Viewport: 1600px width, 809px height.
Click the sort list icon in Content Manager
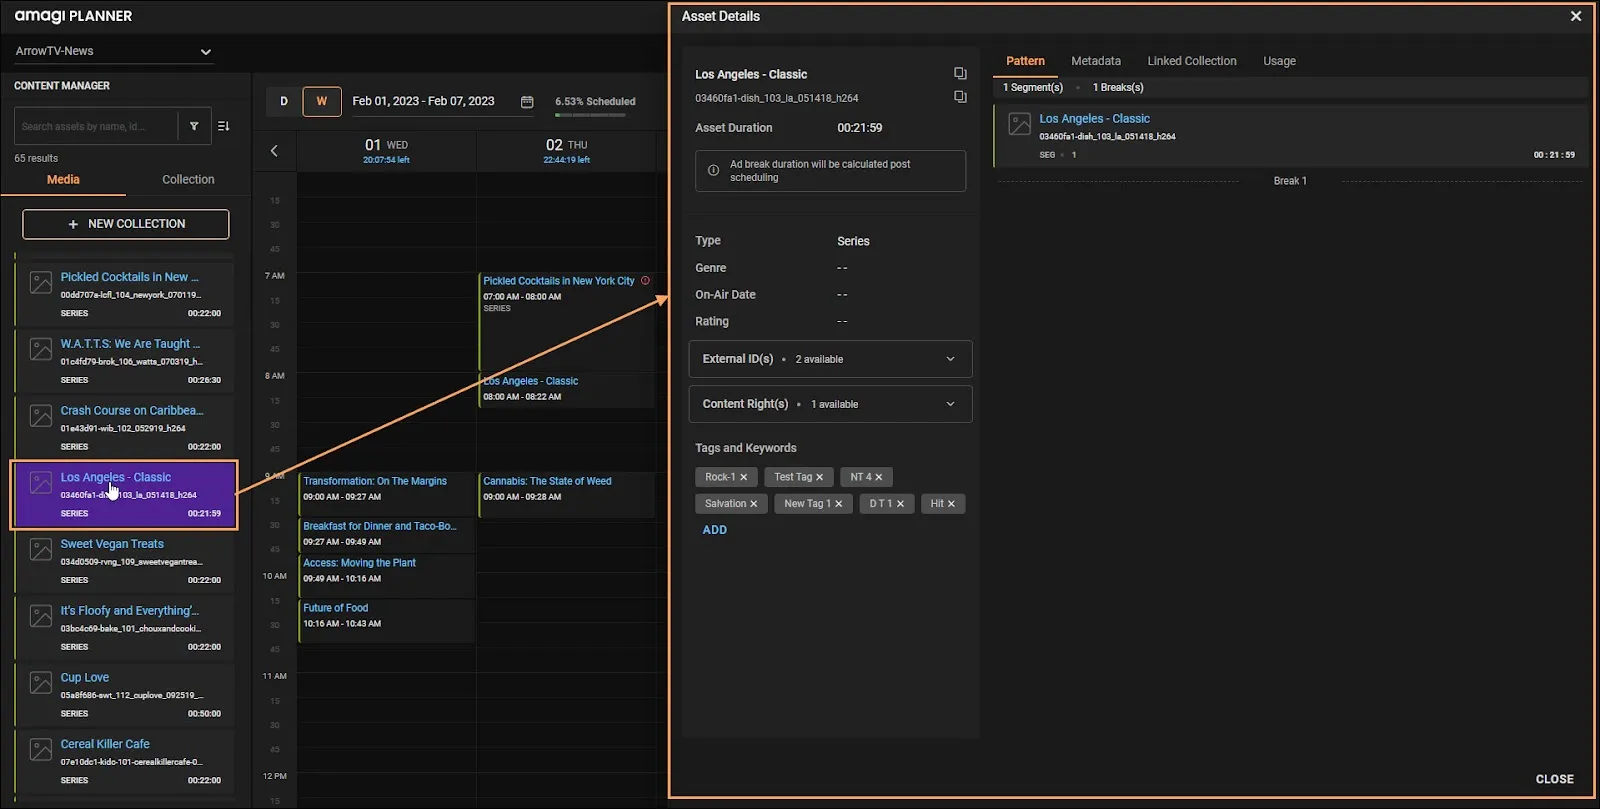coord(224,126)
